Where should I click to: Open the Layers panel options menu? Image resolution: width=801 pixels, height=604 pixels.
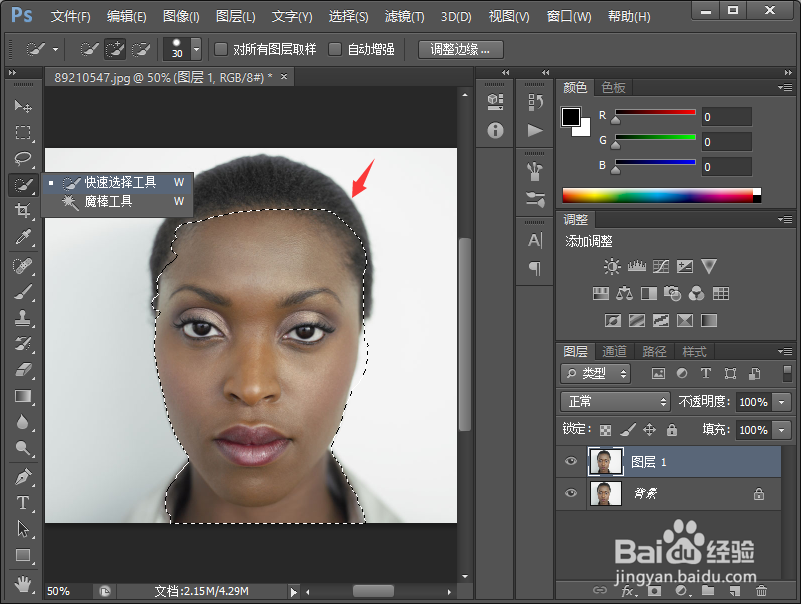pyautogui.click(x=785, y=351)
